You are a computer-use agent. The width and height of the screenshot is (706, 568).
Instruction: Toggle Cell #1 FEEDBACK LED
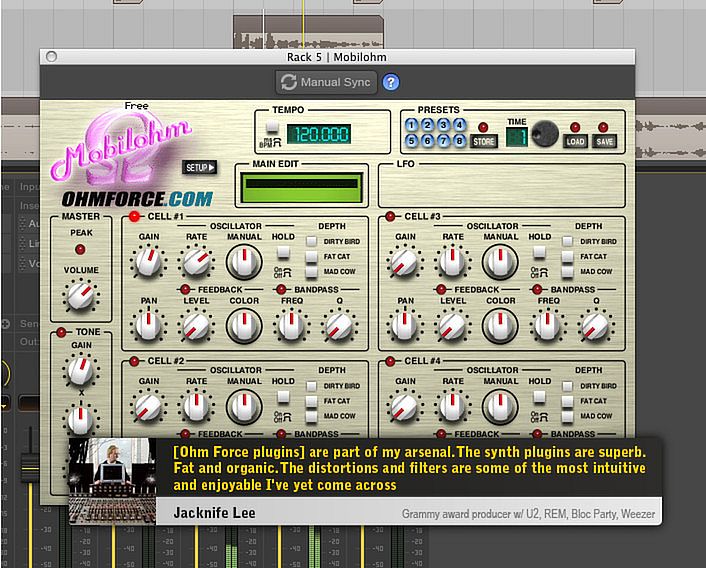pos(185,289)
